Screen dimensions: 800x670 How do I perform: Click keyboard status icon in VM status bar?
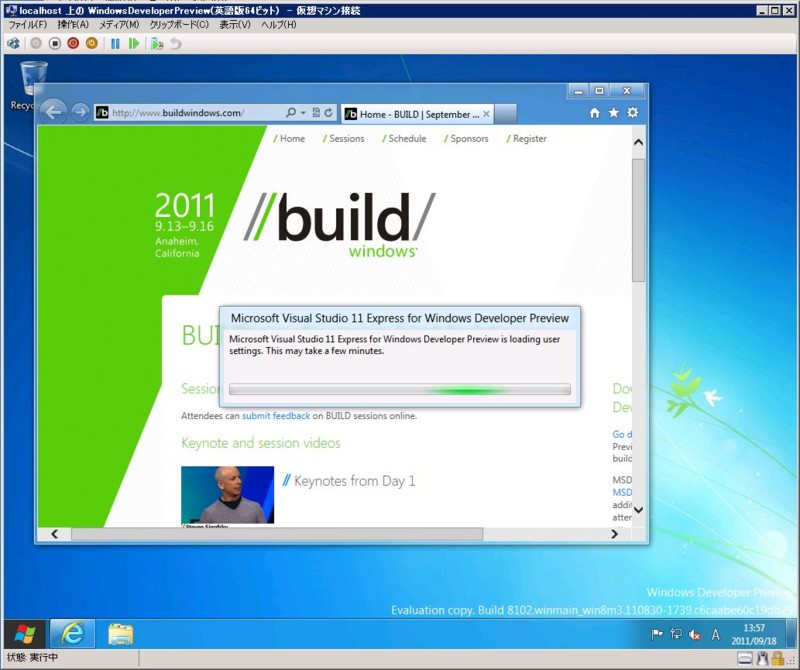[745, 659]
